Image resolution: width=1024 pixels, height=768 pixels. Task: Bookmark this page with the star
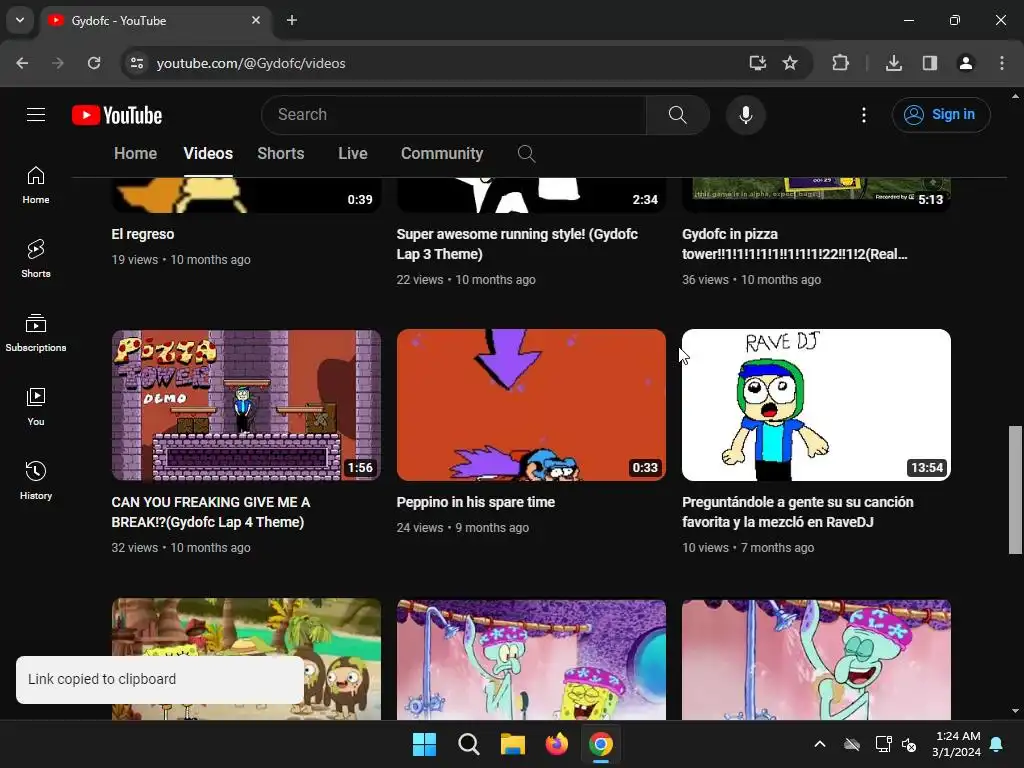[x=790, y=63]
